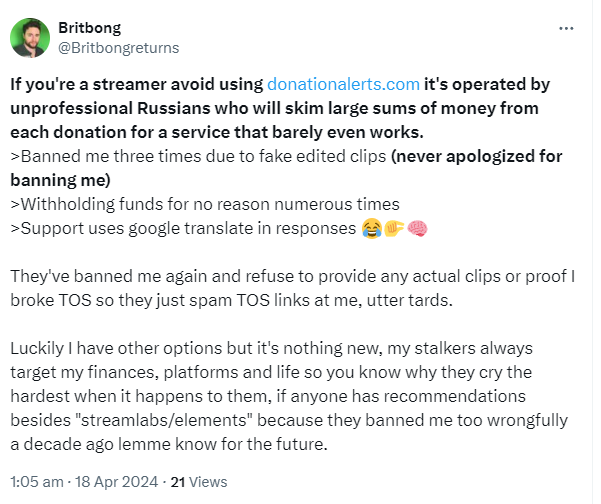Click the bold "If you're a streamer" text
Image resolution: width=601 pixels, height=504 pixels.
click(x=138, y=84)
